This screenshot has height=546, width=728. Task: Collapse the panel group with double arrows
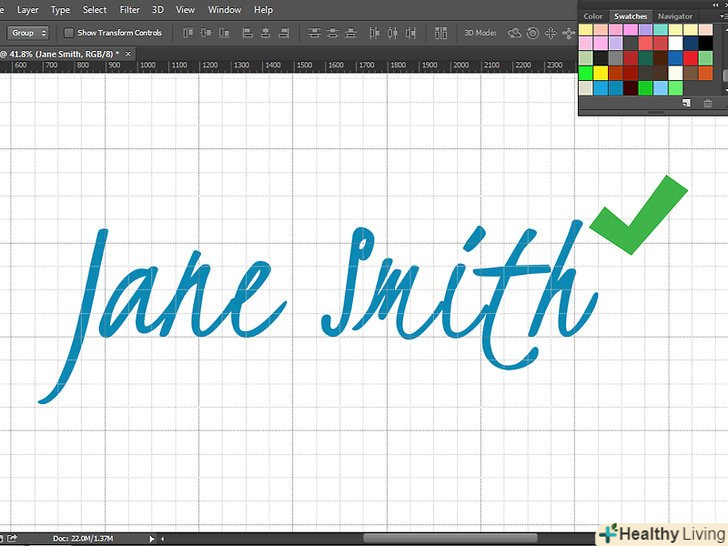click(x=717, y=4)
